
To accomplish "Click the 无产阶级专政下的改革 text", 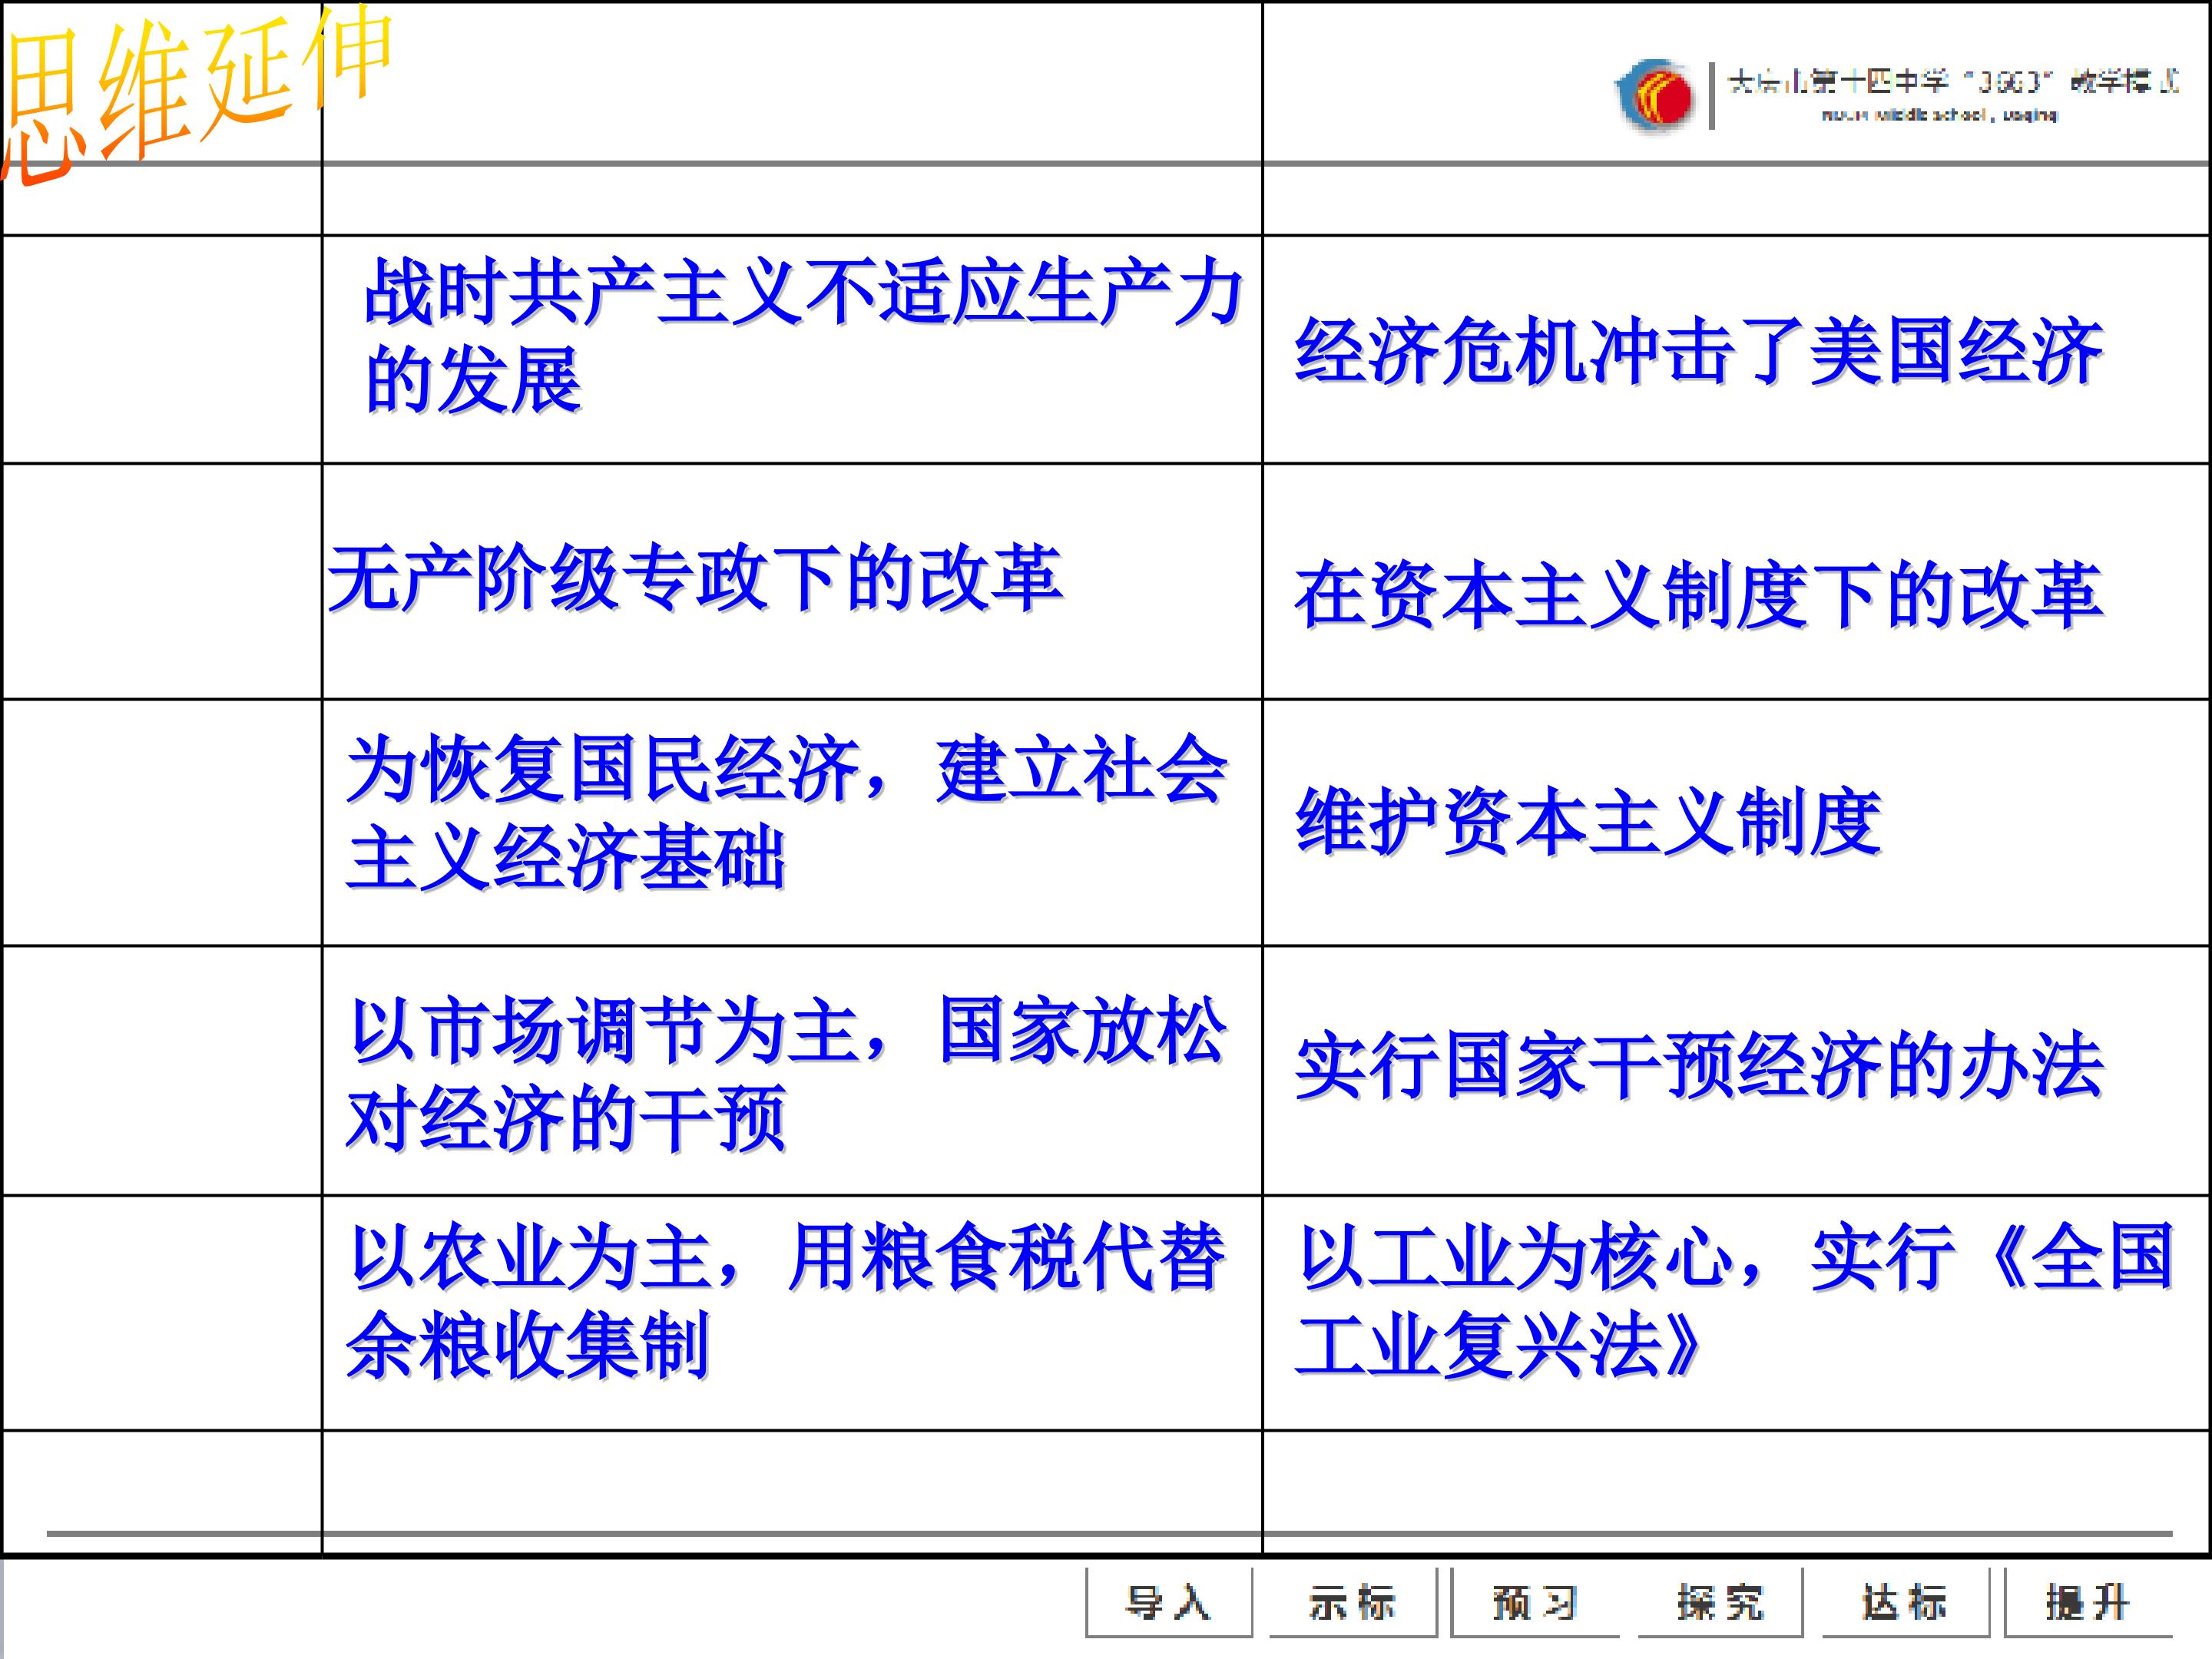I will (695, 579).
